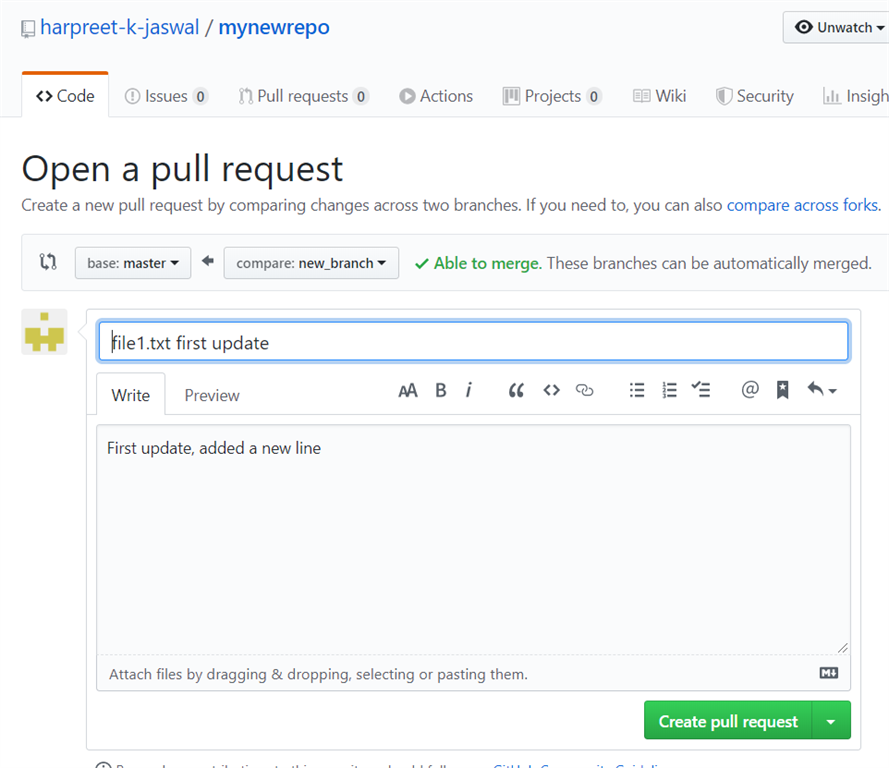This screenshot has width=889, height=768.
Task: Add a numbered list
Action: [669, 390]
